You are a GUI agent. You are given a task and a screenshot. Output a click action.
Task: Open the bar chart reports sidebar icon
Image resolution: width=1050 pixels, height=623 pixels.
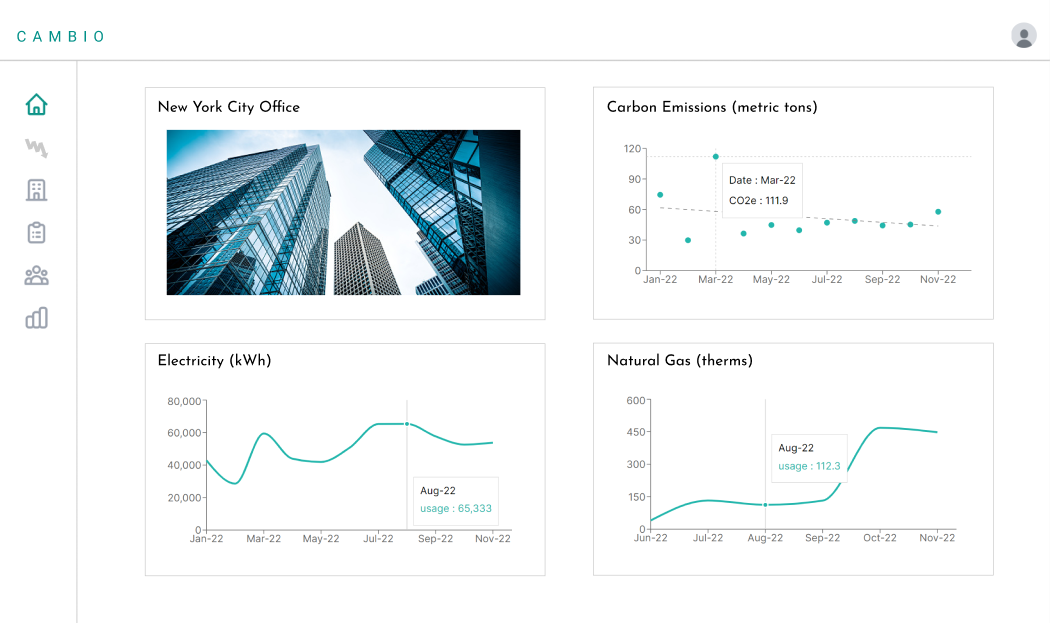point(36,318)
